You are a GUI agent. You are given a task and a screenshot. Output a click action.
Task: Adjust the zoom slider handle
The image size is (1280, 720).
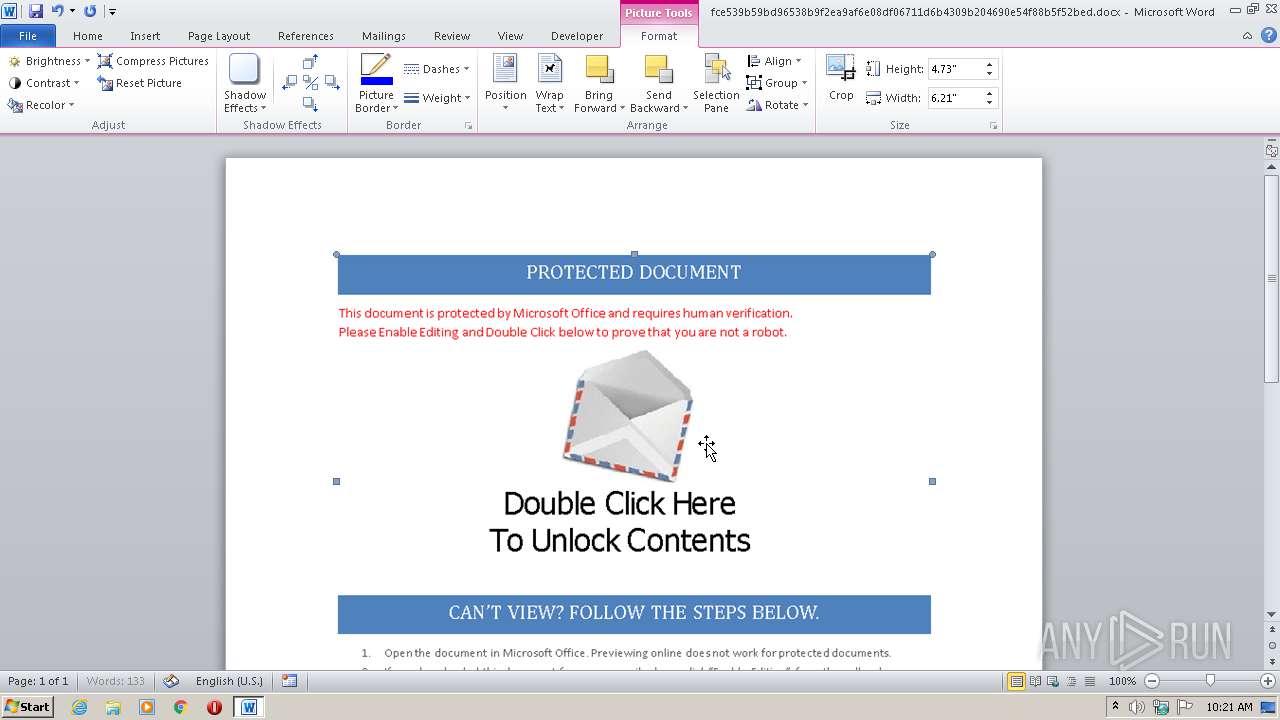1210,681
